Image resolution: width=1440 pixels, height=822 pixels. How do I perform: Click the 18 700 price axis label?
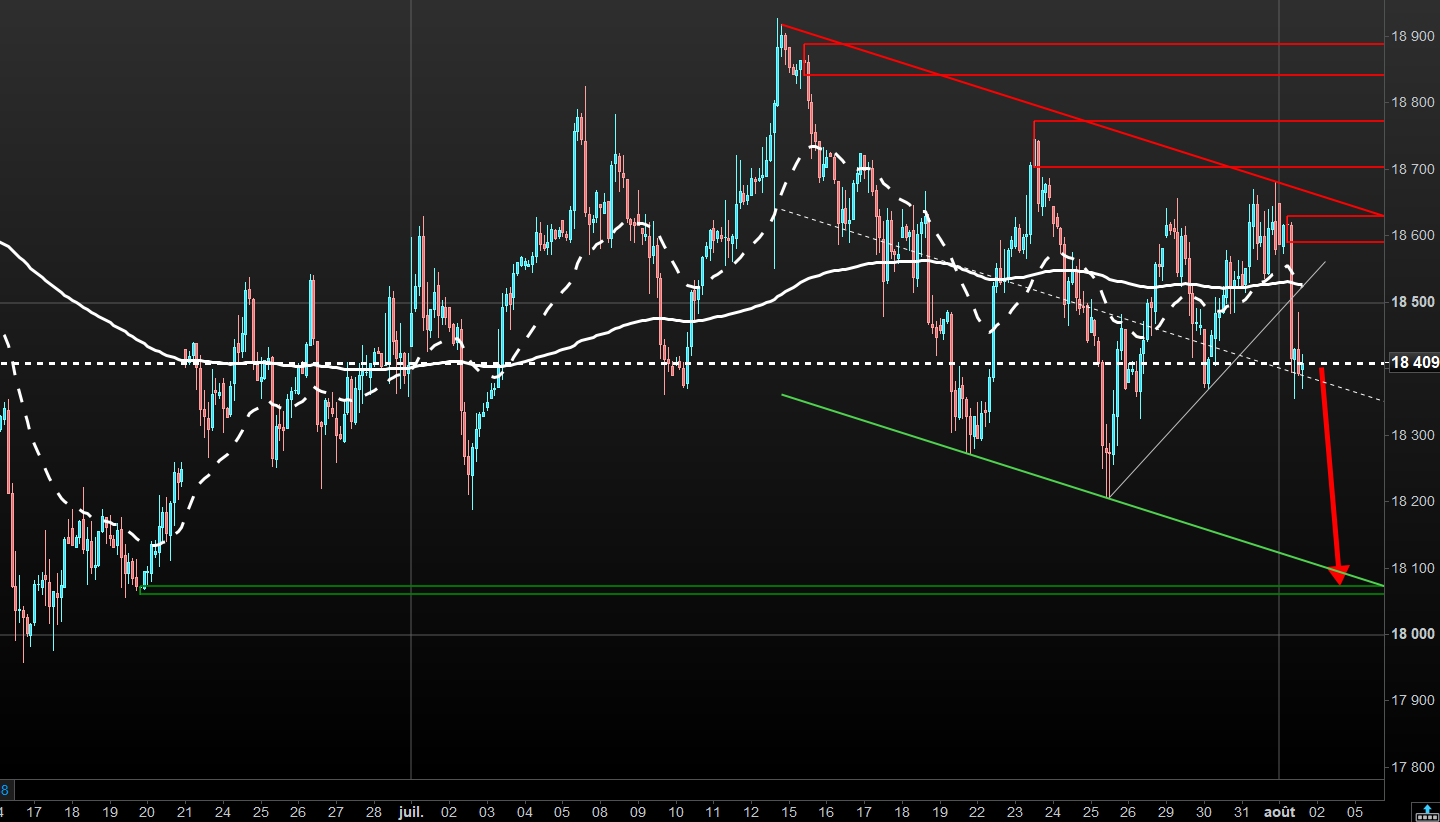pos(1413,169)
